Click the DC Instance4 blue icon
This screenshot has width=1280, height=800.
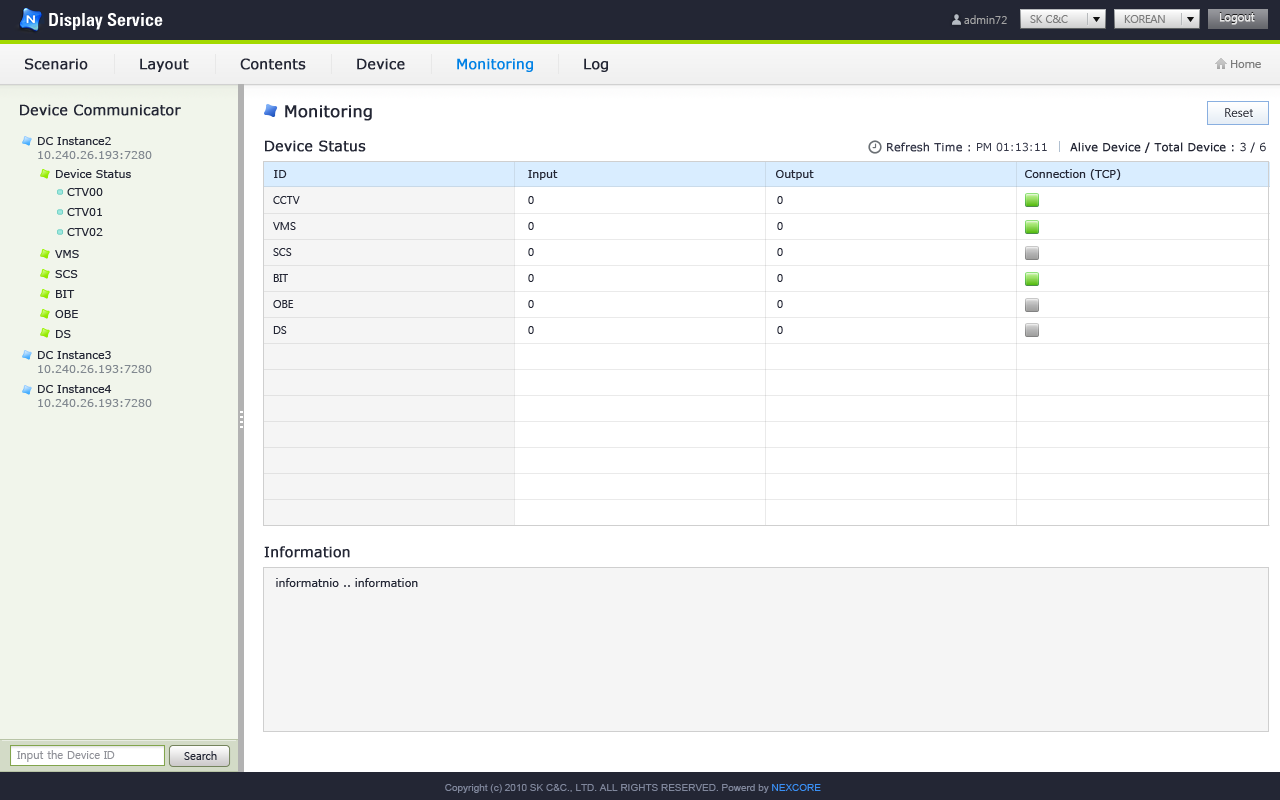tap(27, 389)
